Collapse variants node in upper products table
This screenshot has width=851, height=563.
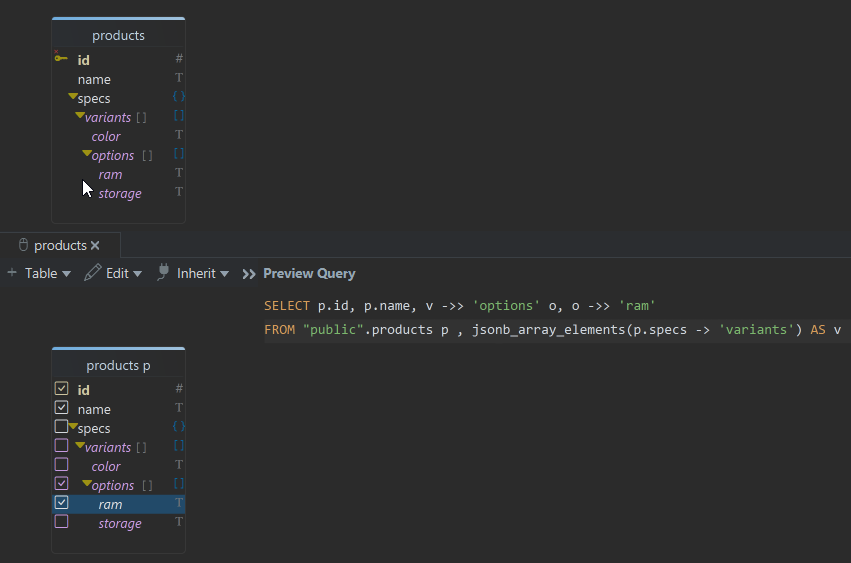tap(80, 116)
